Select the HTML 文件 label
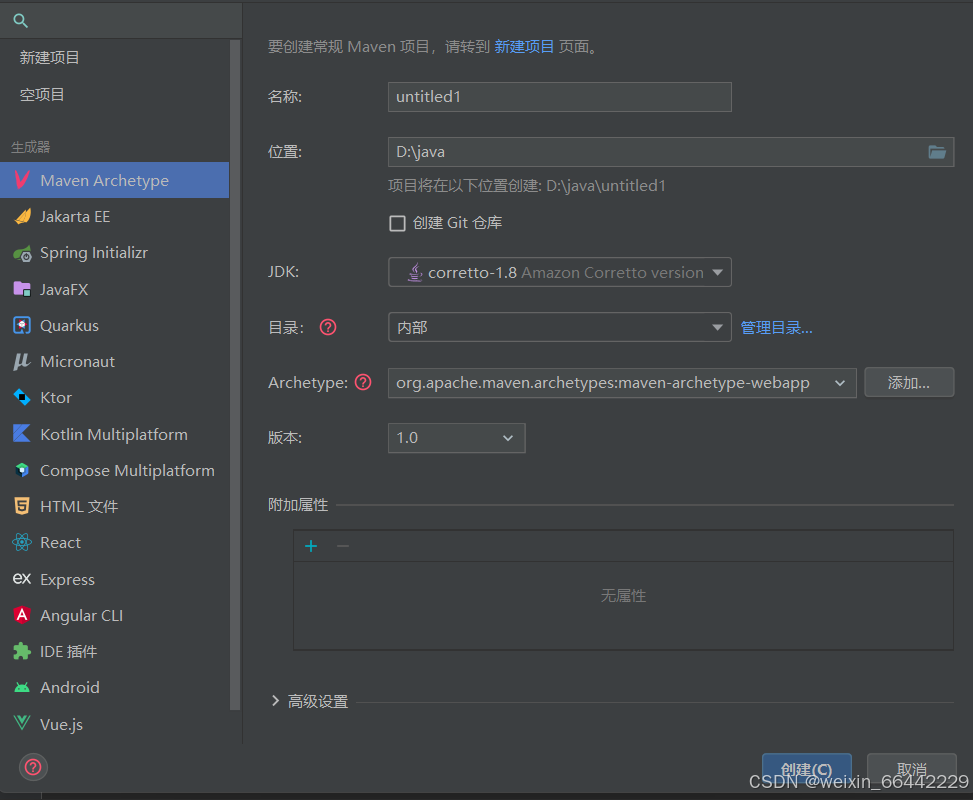Image resolution: width=973 pixels, height=800 pixels. point(79,506)
